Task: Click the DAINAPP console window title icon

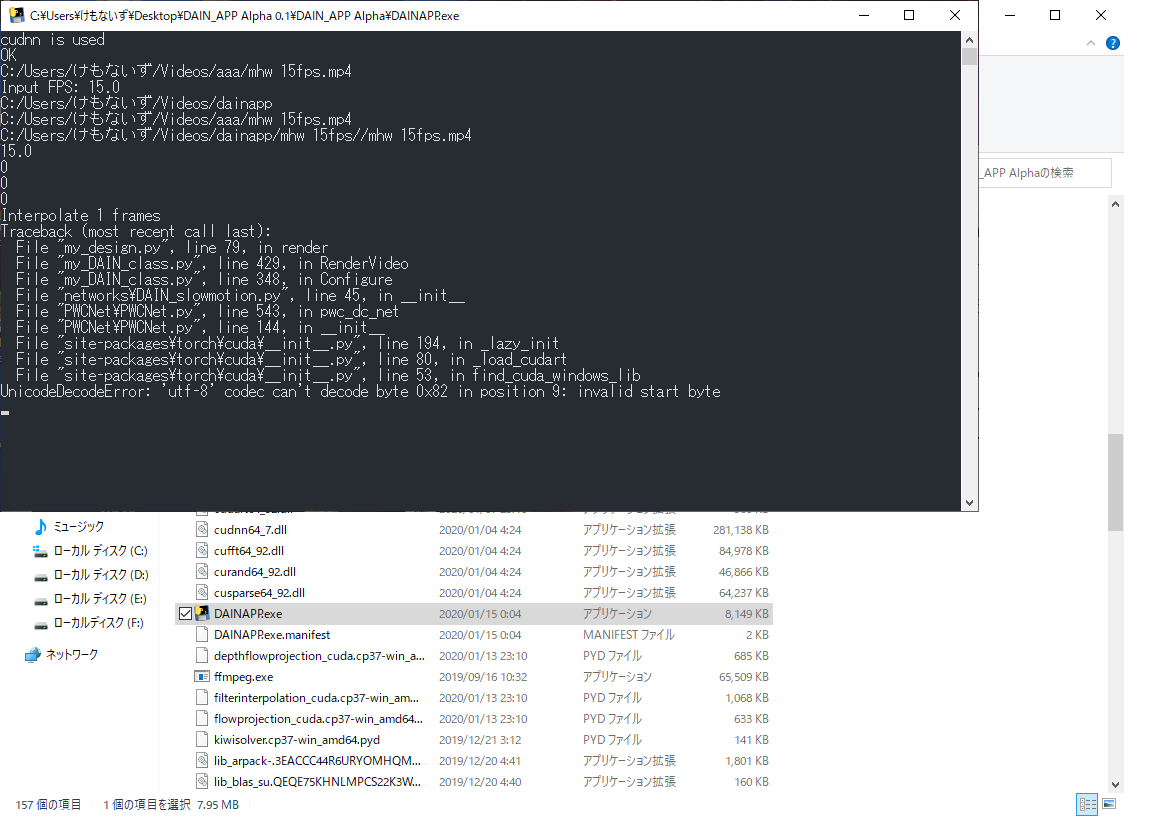Action: point(16,15)
